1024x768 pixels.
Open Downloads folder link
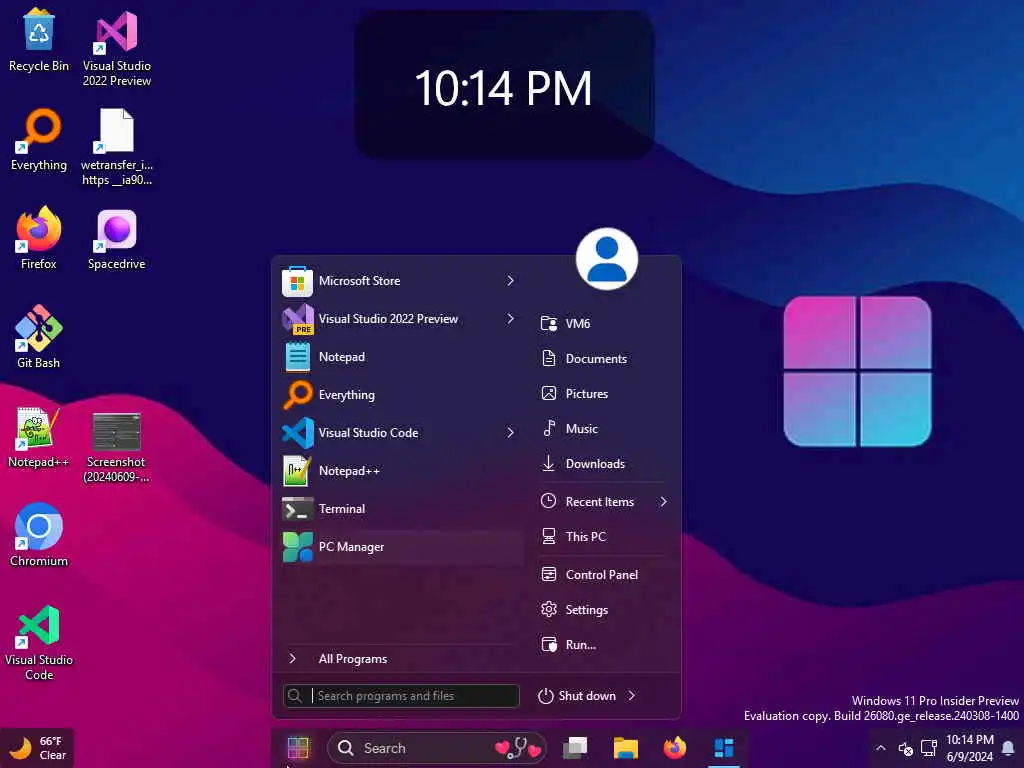coord(603,464)
